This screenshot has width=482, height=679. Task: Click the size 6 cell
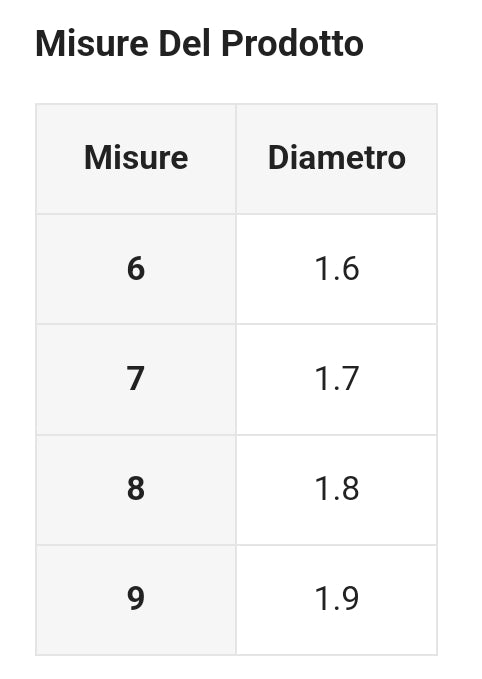pos(136,269)
